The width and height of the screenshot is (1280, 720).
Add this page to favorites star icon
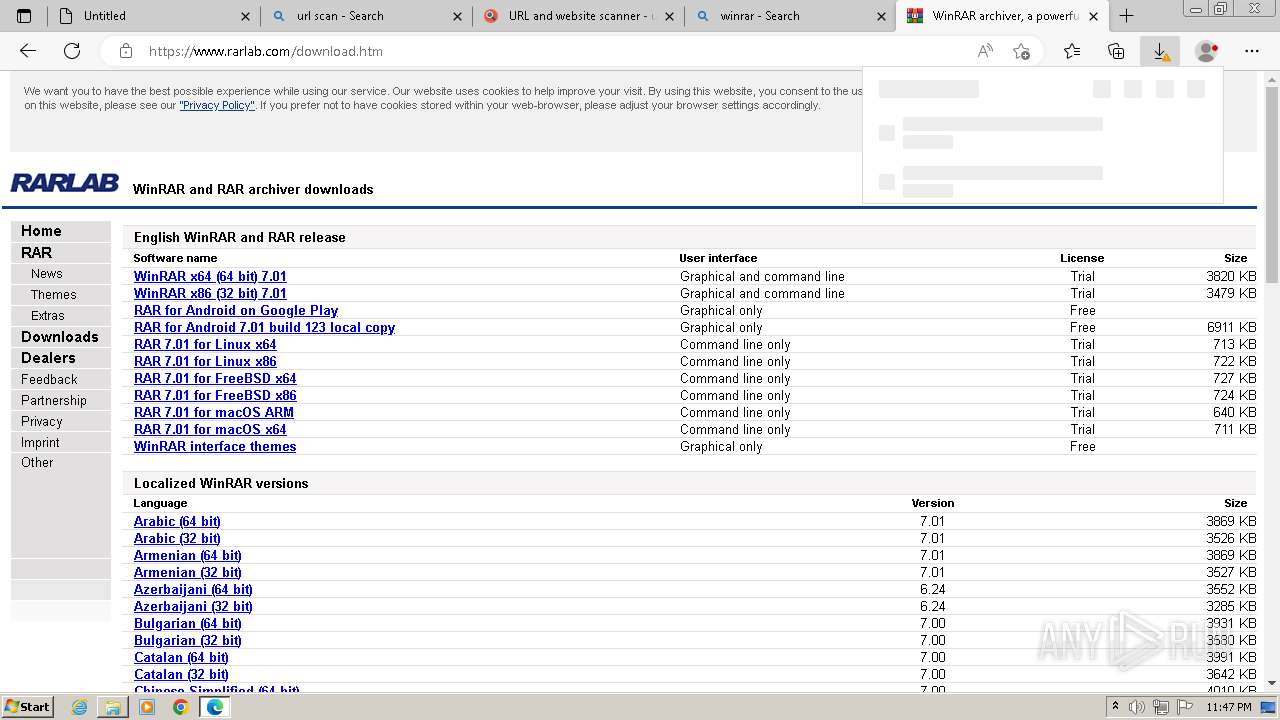point(1021,51)
